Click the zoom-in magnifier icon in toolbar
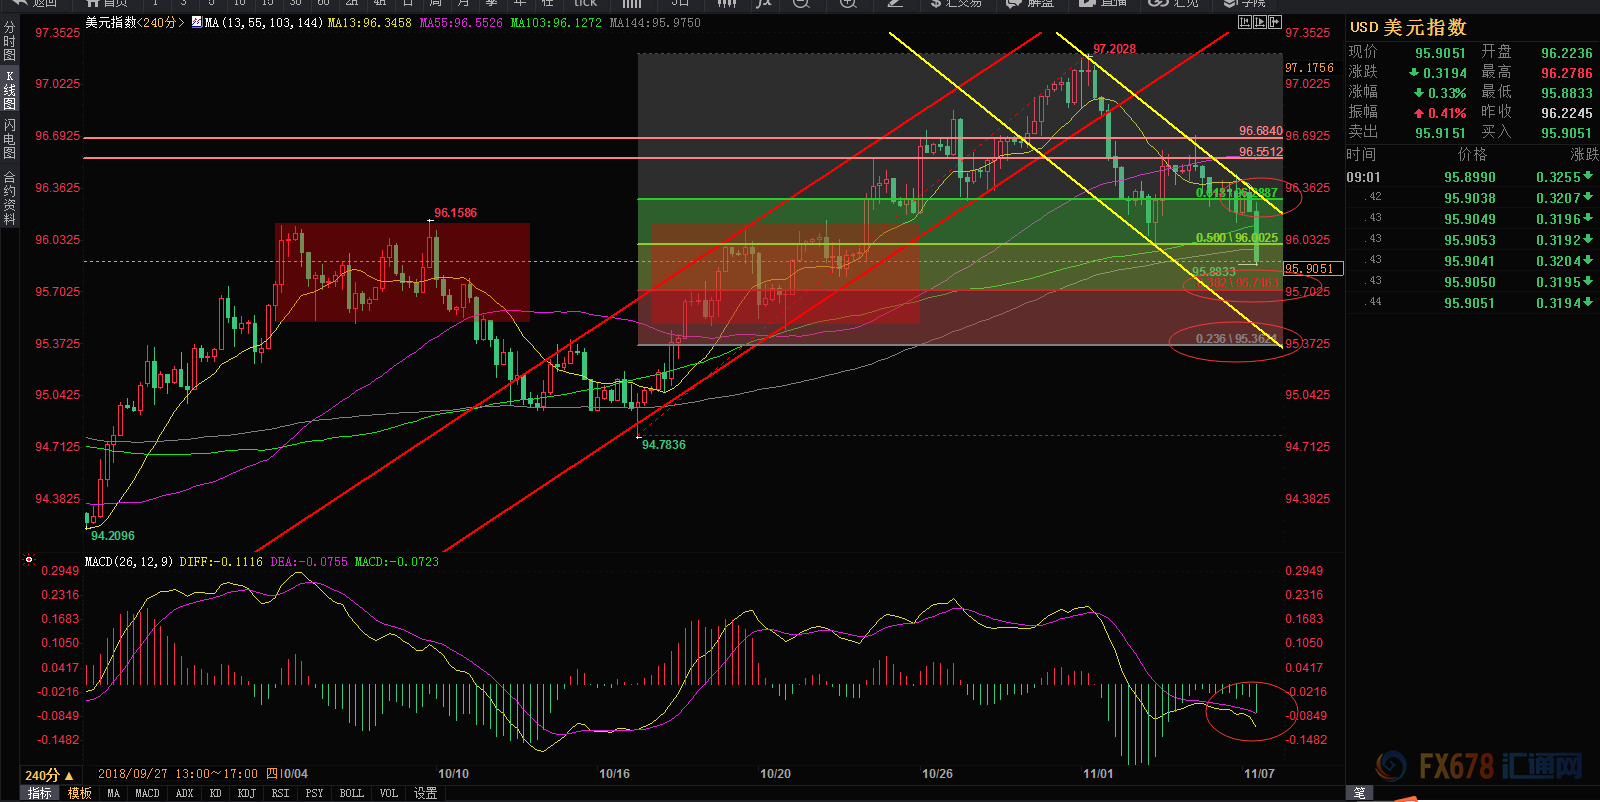Image resolution: width=1600 pixels, height=802 pixels. (847, 3)
